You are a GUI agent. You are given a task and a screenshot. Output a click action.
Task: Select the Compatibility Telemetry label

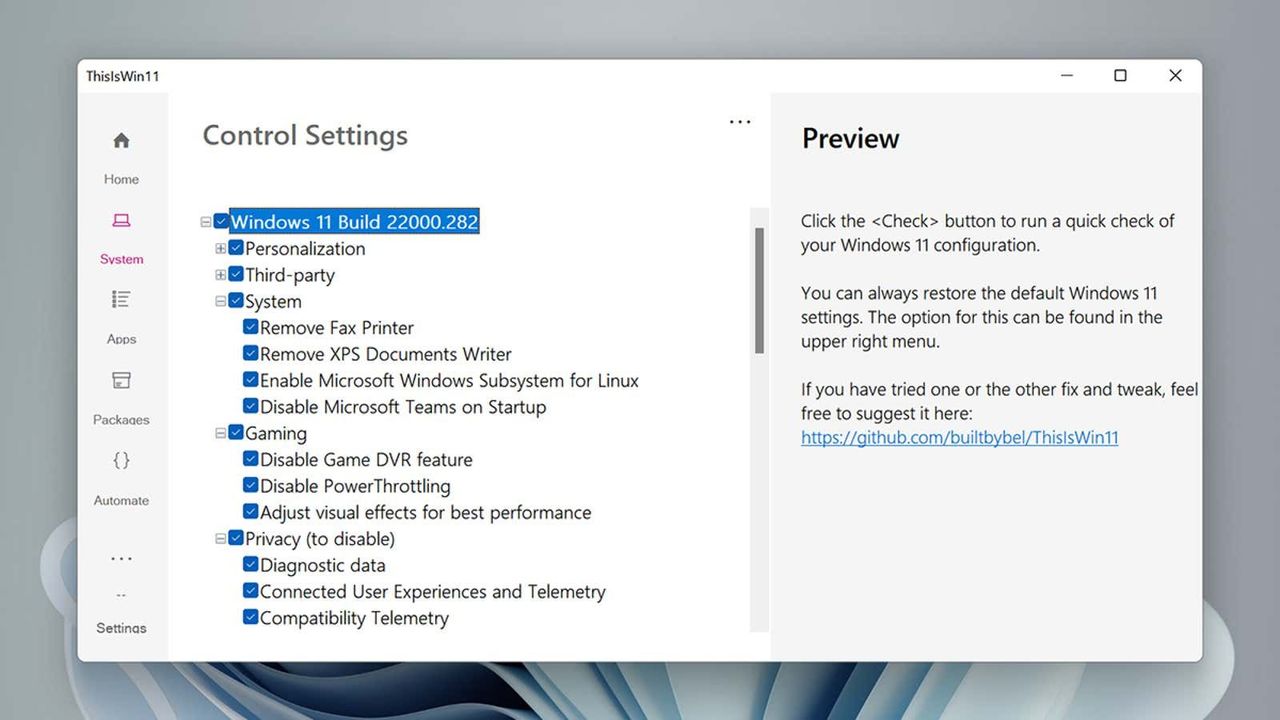tap(354, 618)
